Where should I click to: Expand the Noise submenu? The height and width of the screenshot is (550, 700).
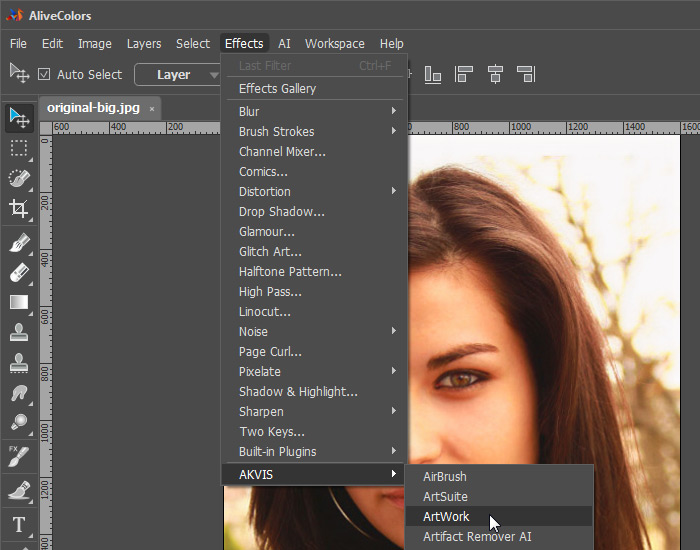(315, 331)
